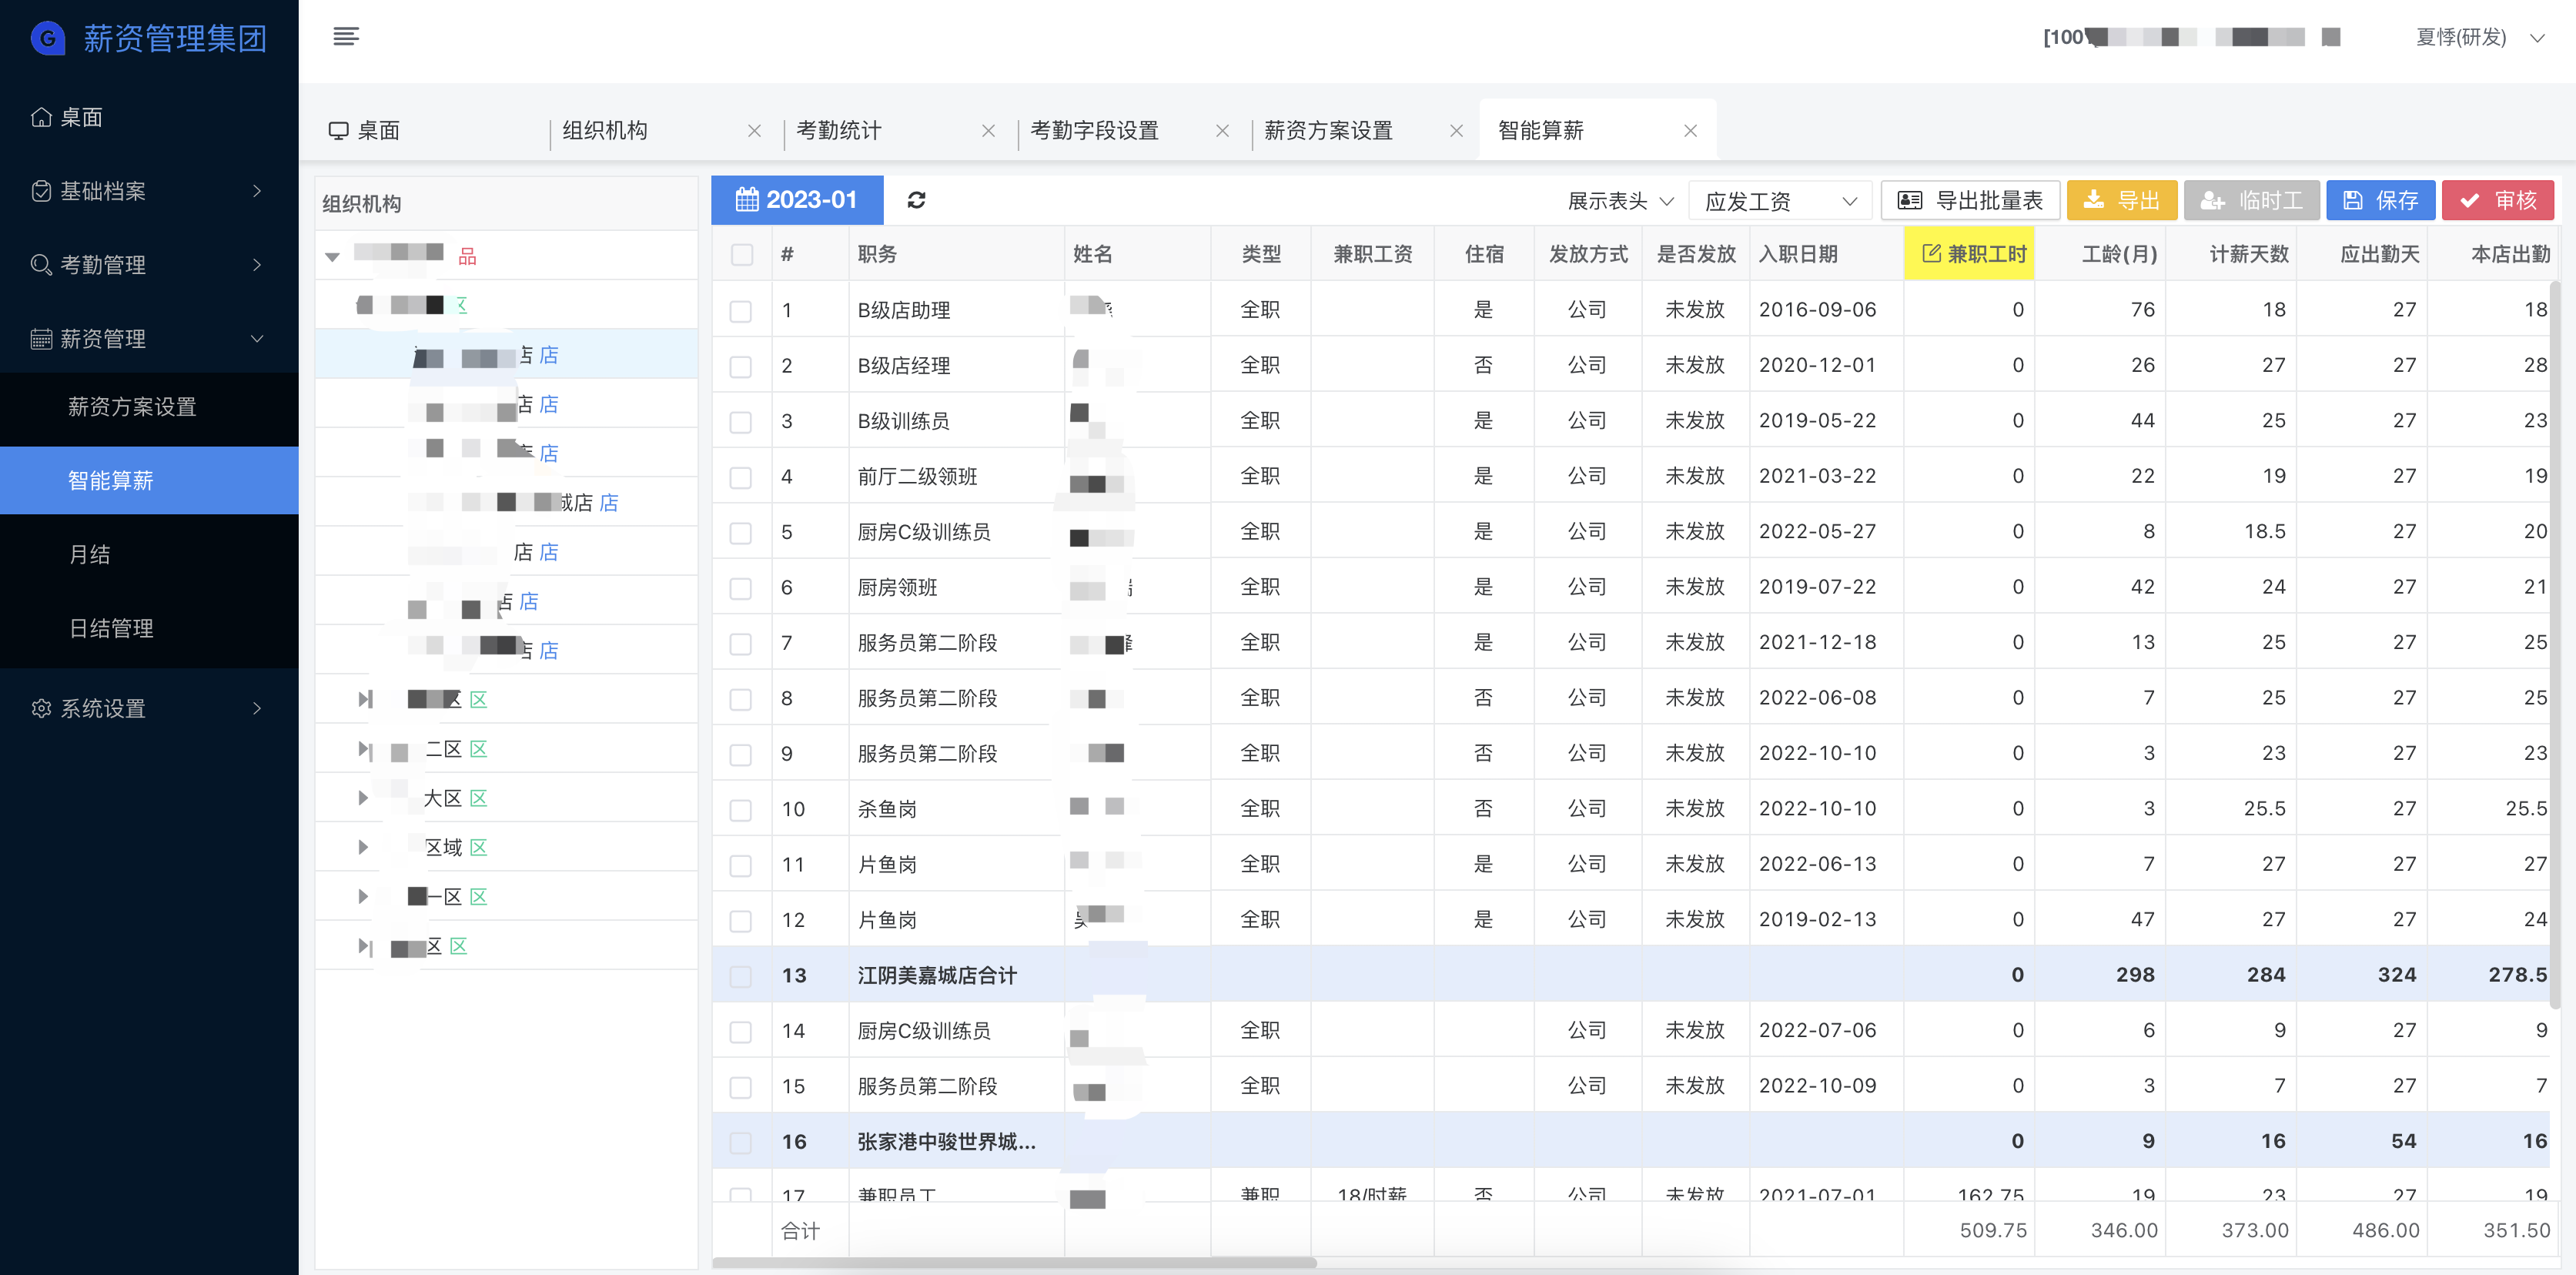Collapse the root organization tree node
The width and height of the screenshot is (2576, 1275).
tap(333, 257)
